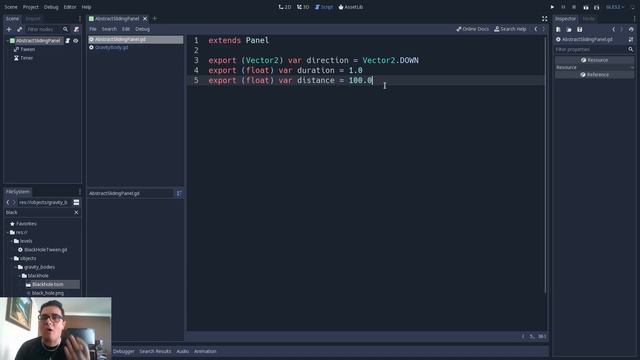Collapse the gravity_bodies folder
The height and width of the screenshot is (360, 640).
16,267
